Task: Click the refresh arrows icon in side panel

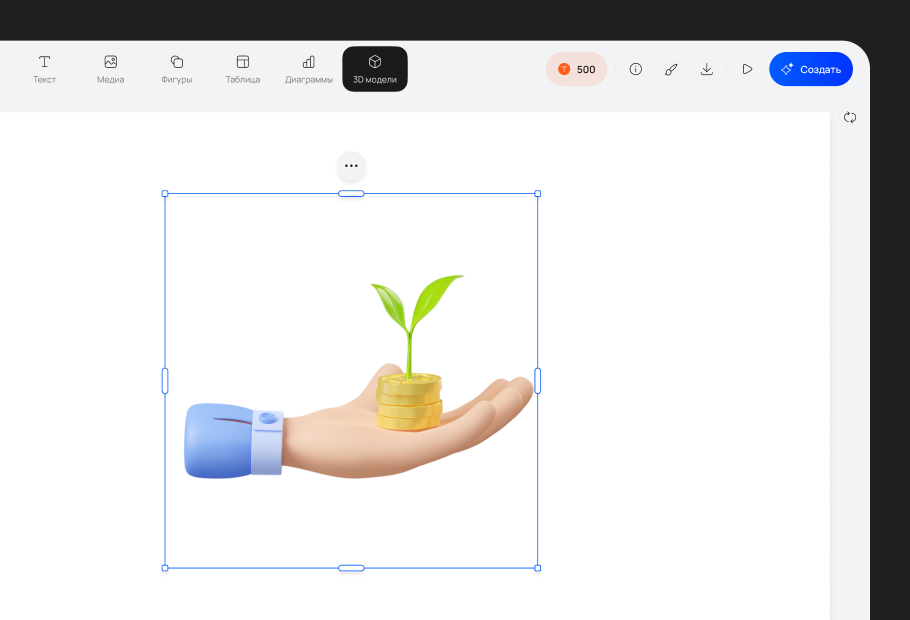Action: click(x=850, y=117)
